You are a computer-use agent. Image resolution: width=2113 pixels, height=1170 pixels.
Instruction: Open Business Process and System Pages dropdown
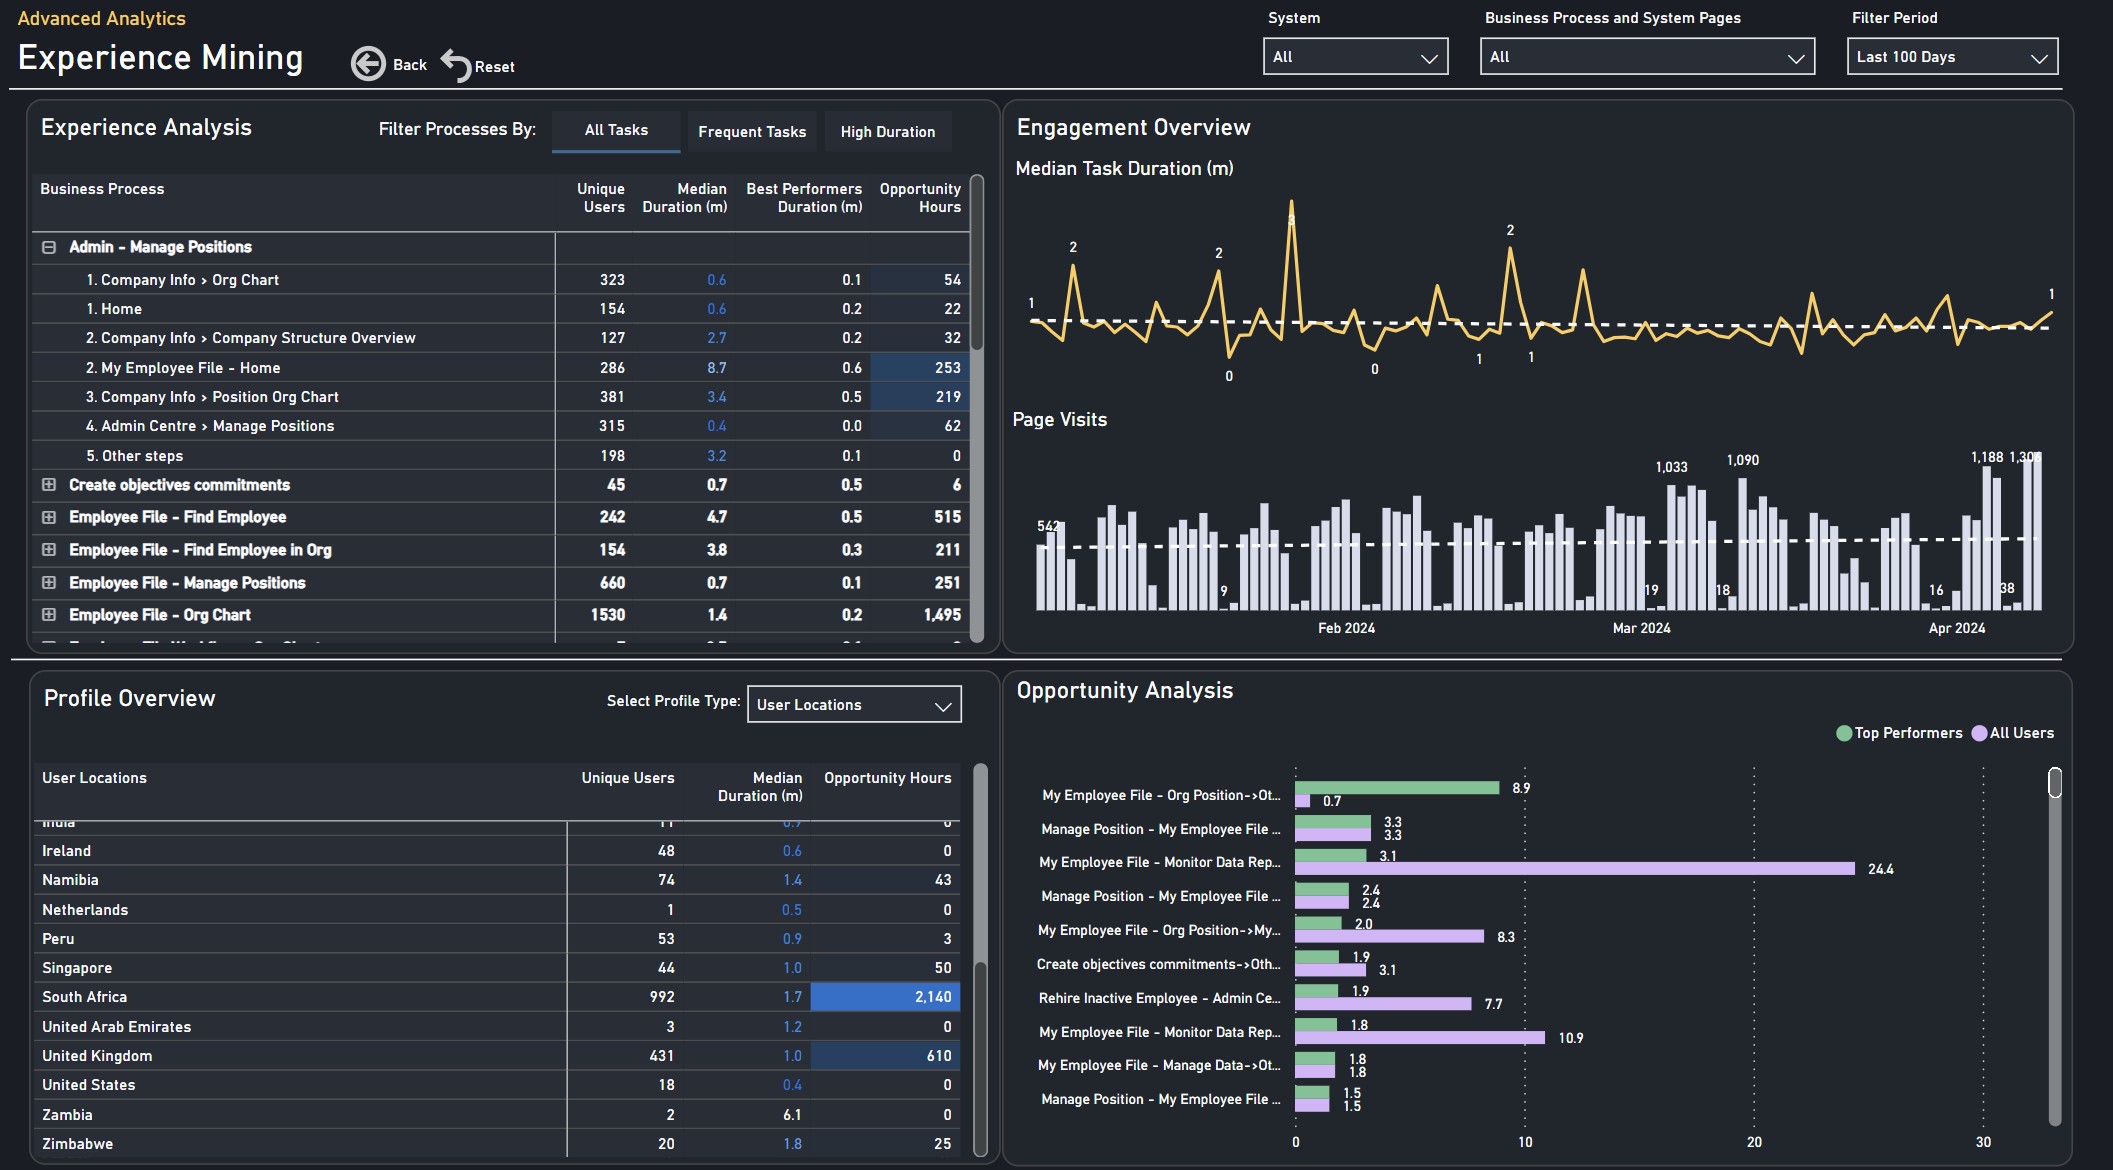pos(1646,57)
